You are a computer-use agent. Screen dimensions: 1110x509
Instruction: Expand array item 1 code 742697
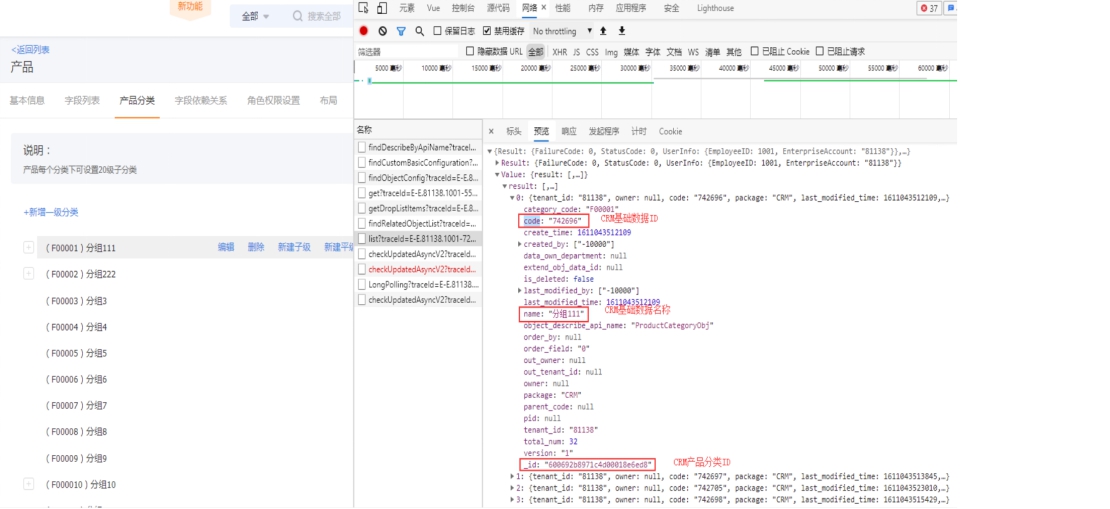point(513,476)
